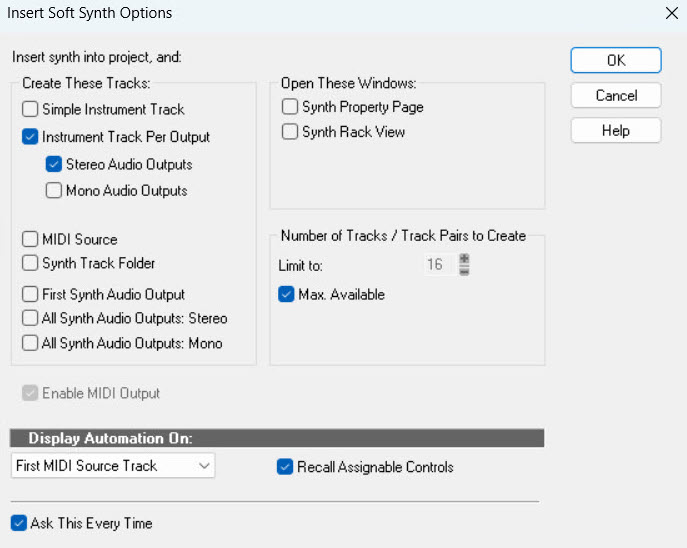The height and width of the screenshot is (548, 687).
Task: Increase the Limit to value with the up arrow
Action: (x=464, y=260)
